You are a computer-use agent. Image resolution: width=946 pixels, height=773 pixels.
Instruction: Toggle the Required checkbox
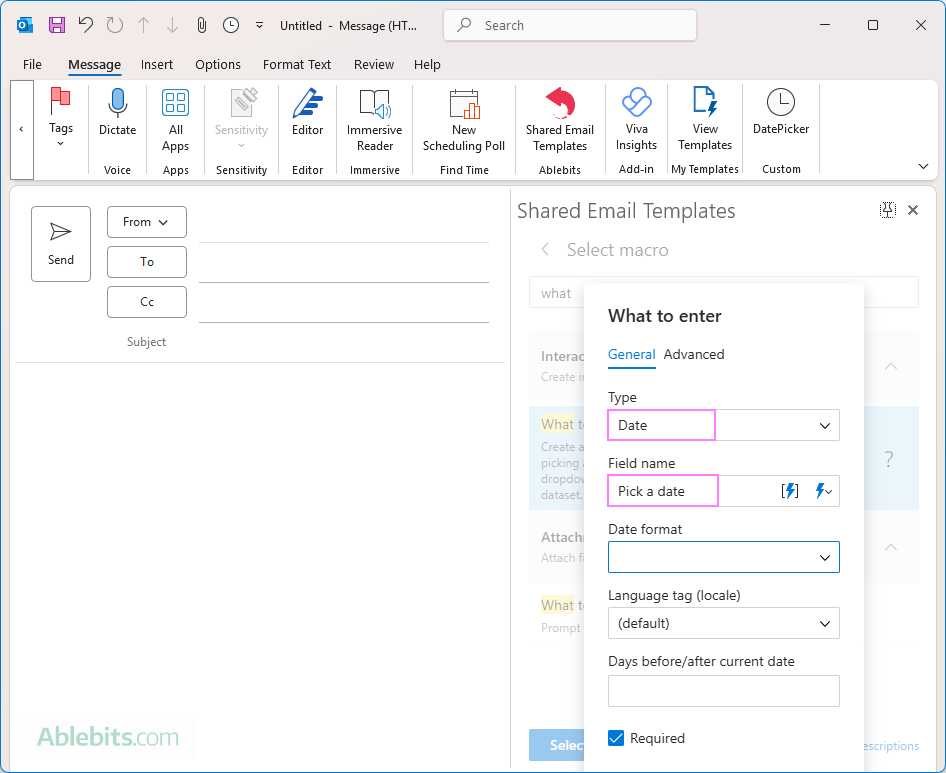pos(616,738)
